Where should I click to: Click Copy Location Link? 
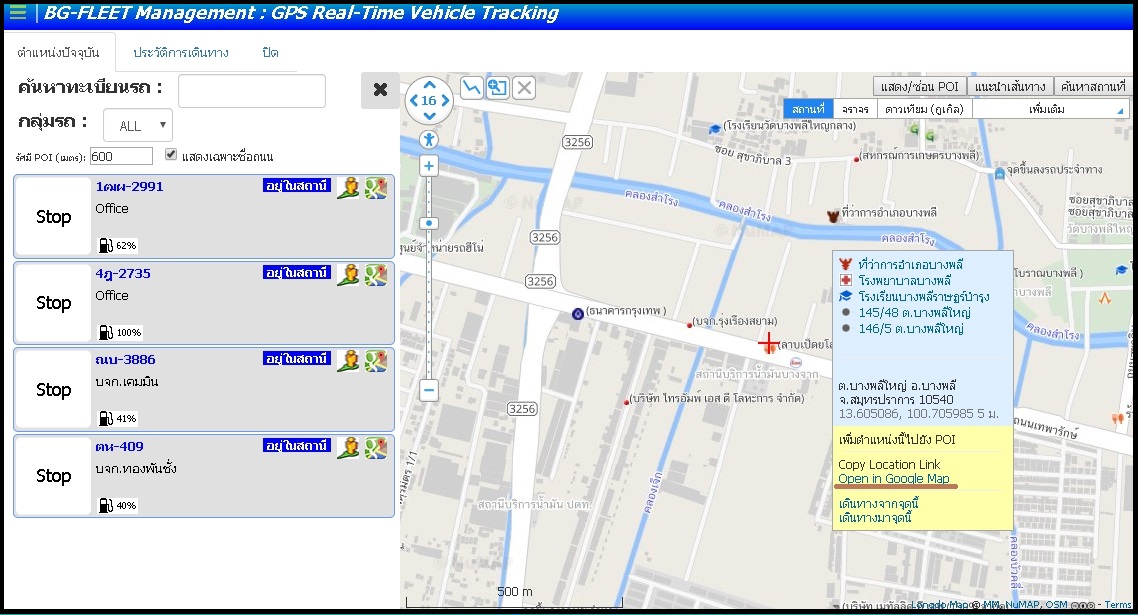(889, 465)
